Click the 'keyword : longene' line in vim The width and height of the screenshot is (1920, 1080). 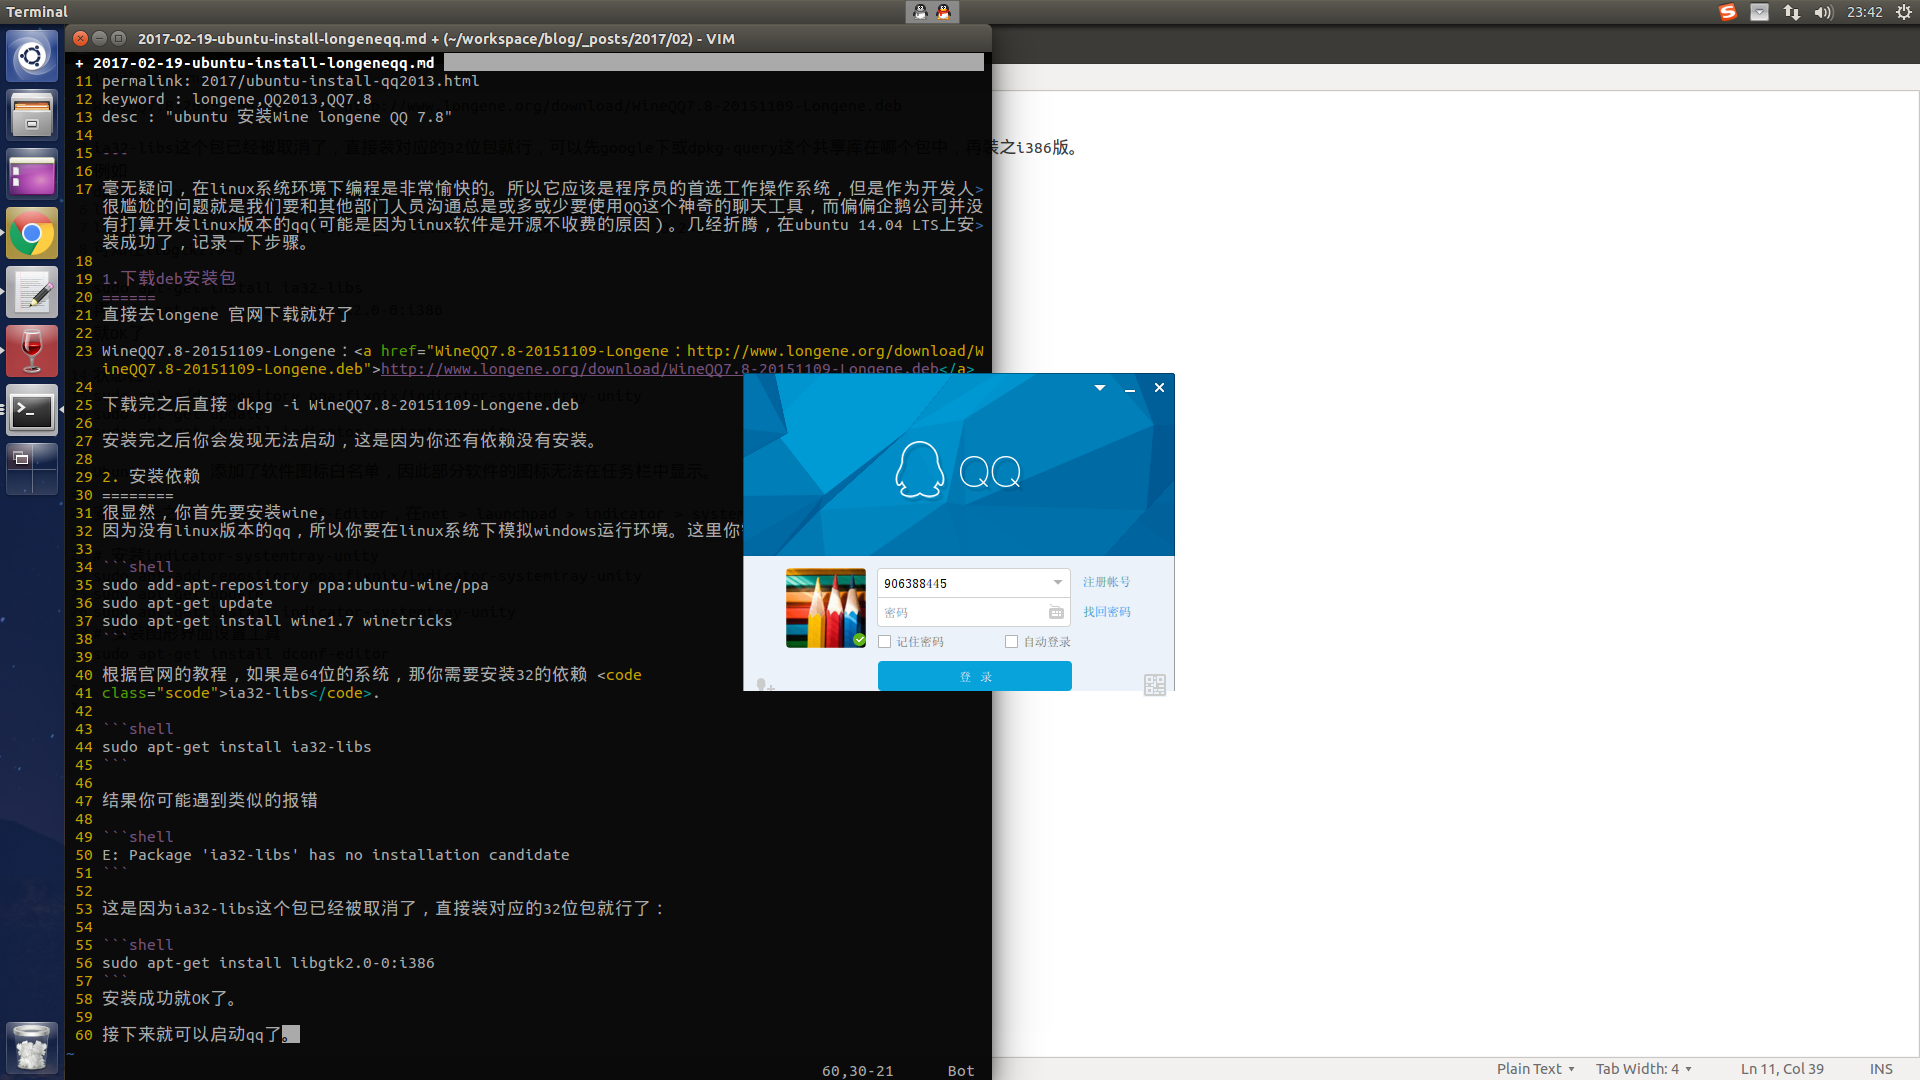pyautogui.click(x=237, y=99)
